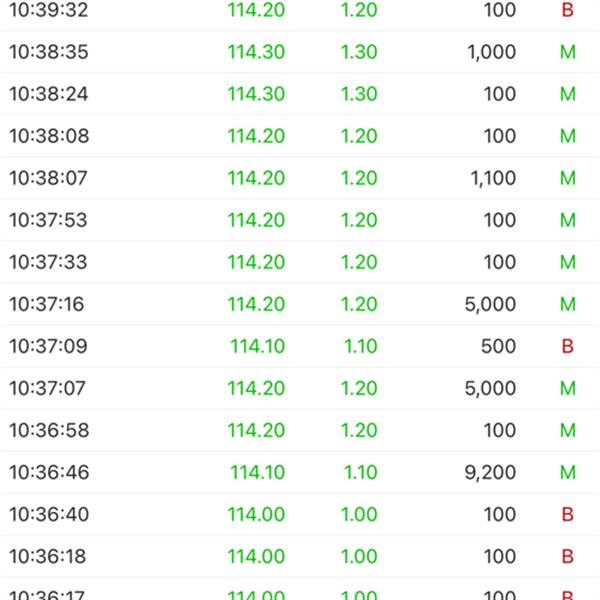Tap the 10:37:33 trade entry
Image resolution: width=600 pixels, height=600 pixels.
[x=300, y=262]
